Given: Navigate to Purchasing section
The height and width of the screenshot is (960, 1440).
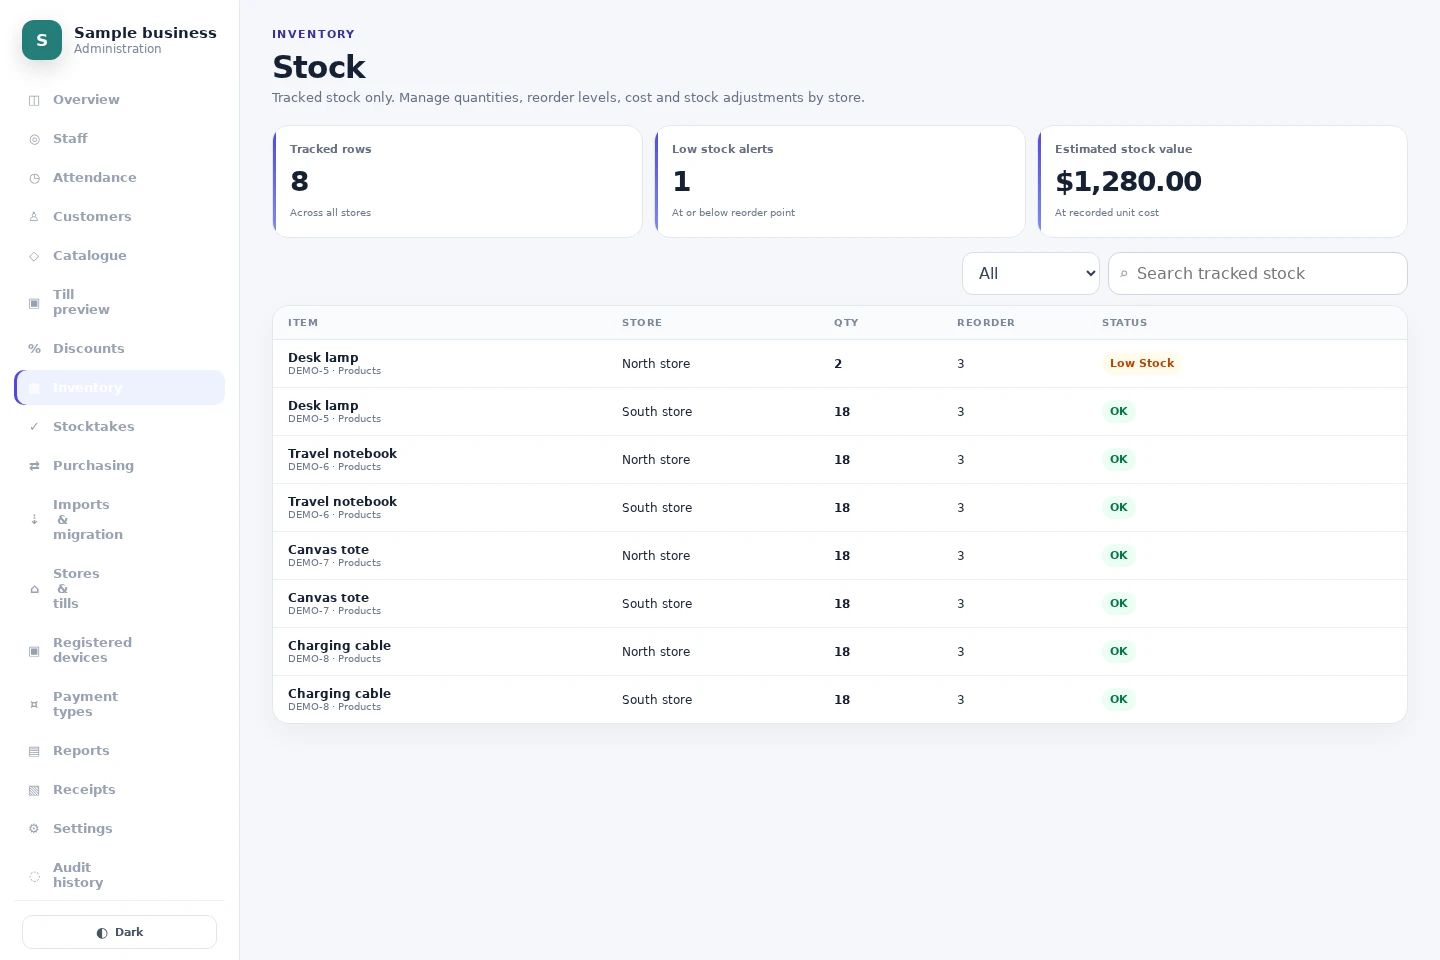Looking at the screenshot, I should pyautogui.click(x=120, y=466).
